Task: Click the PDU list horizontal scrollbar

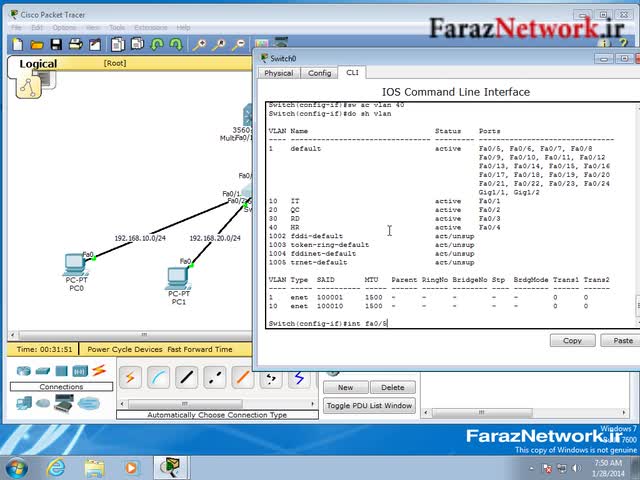Action: [x=524, y=412]
